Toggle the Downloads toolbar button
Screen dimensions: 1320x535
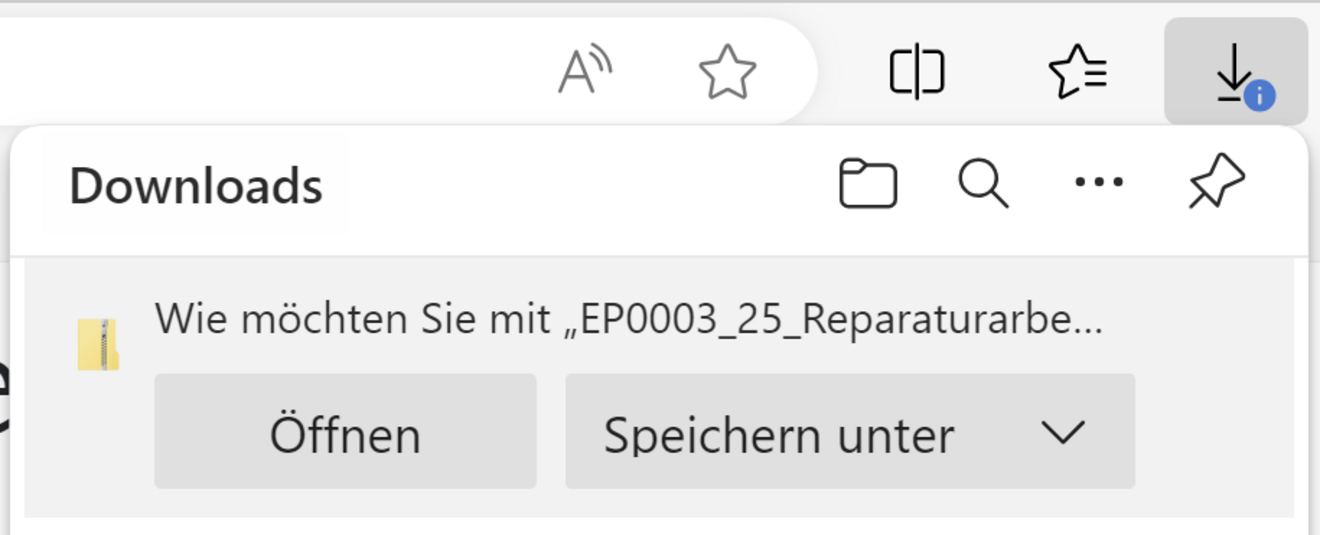[1233, 71]
